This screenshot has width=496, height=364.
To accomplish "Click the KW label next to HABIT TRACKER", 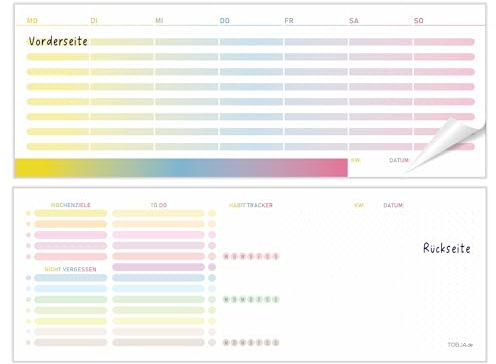I will pyautogui.click(x=359, y=205).
